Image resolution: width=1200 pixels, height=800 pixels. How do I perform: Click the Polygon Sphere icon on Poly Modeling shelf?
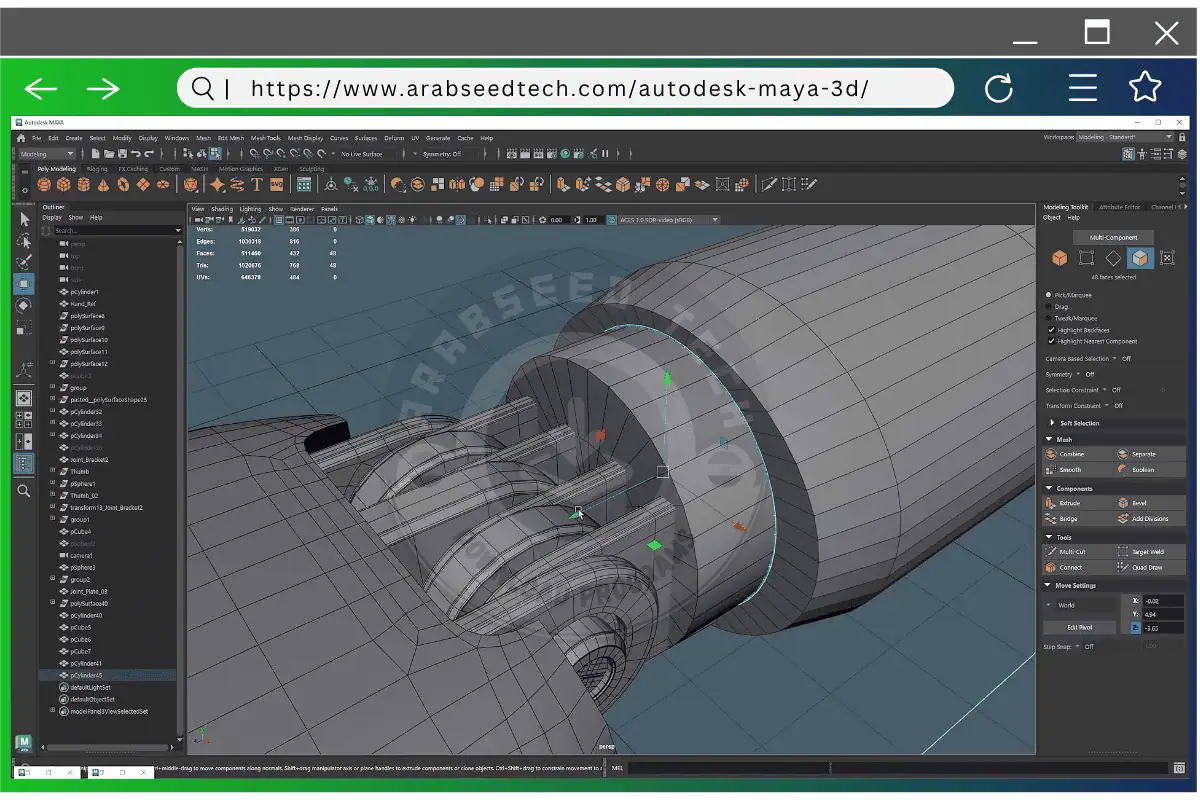coord(42,184)
